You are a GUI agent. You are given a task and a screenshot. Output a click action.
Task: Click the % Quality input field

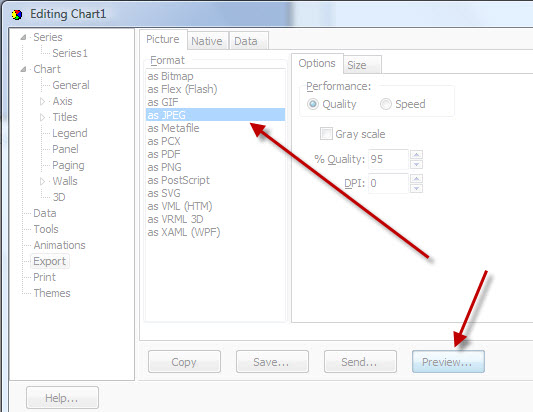pyautogui.click(x=388, y=159)
